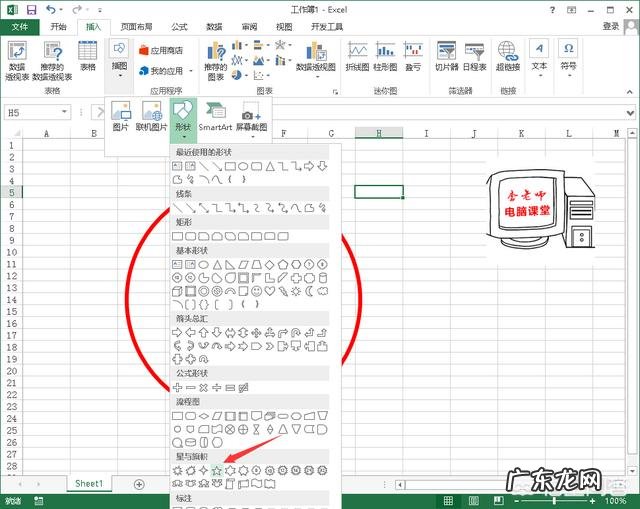The image size is (640, 509).
Task: Switch to the Developer tab
Action: pyautogui.click(x=327, y=27)
